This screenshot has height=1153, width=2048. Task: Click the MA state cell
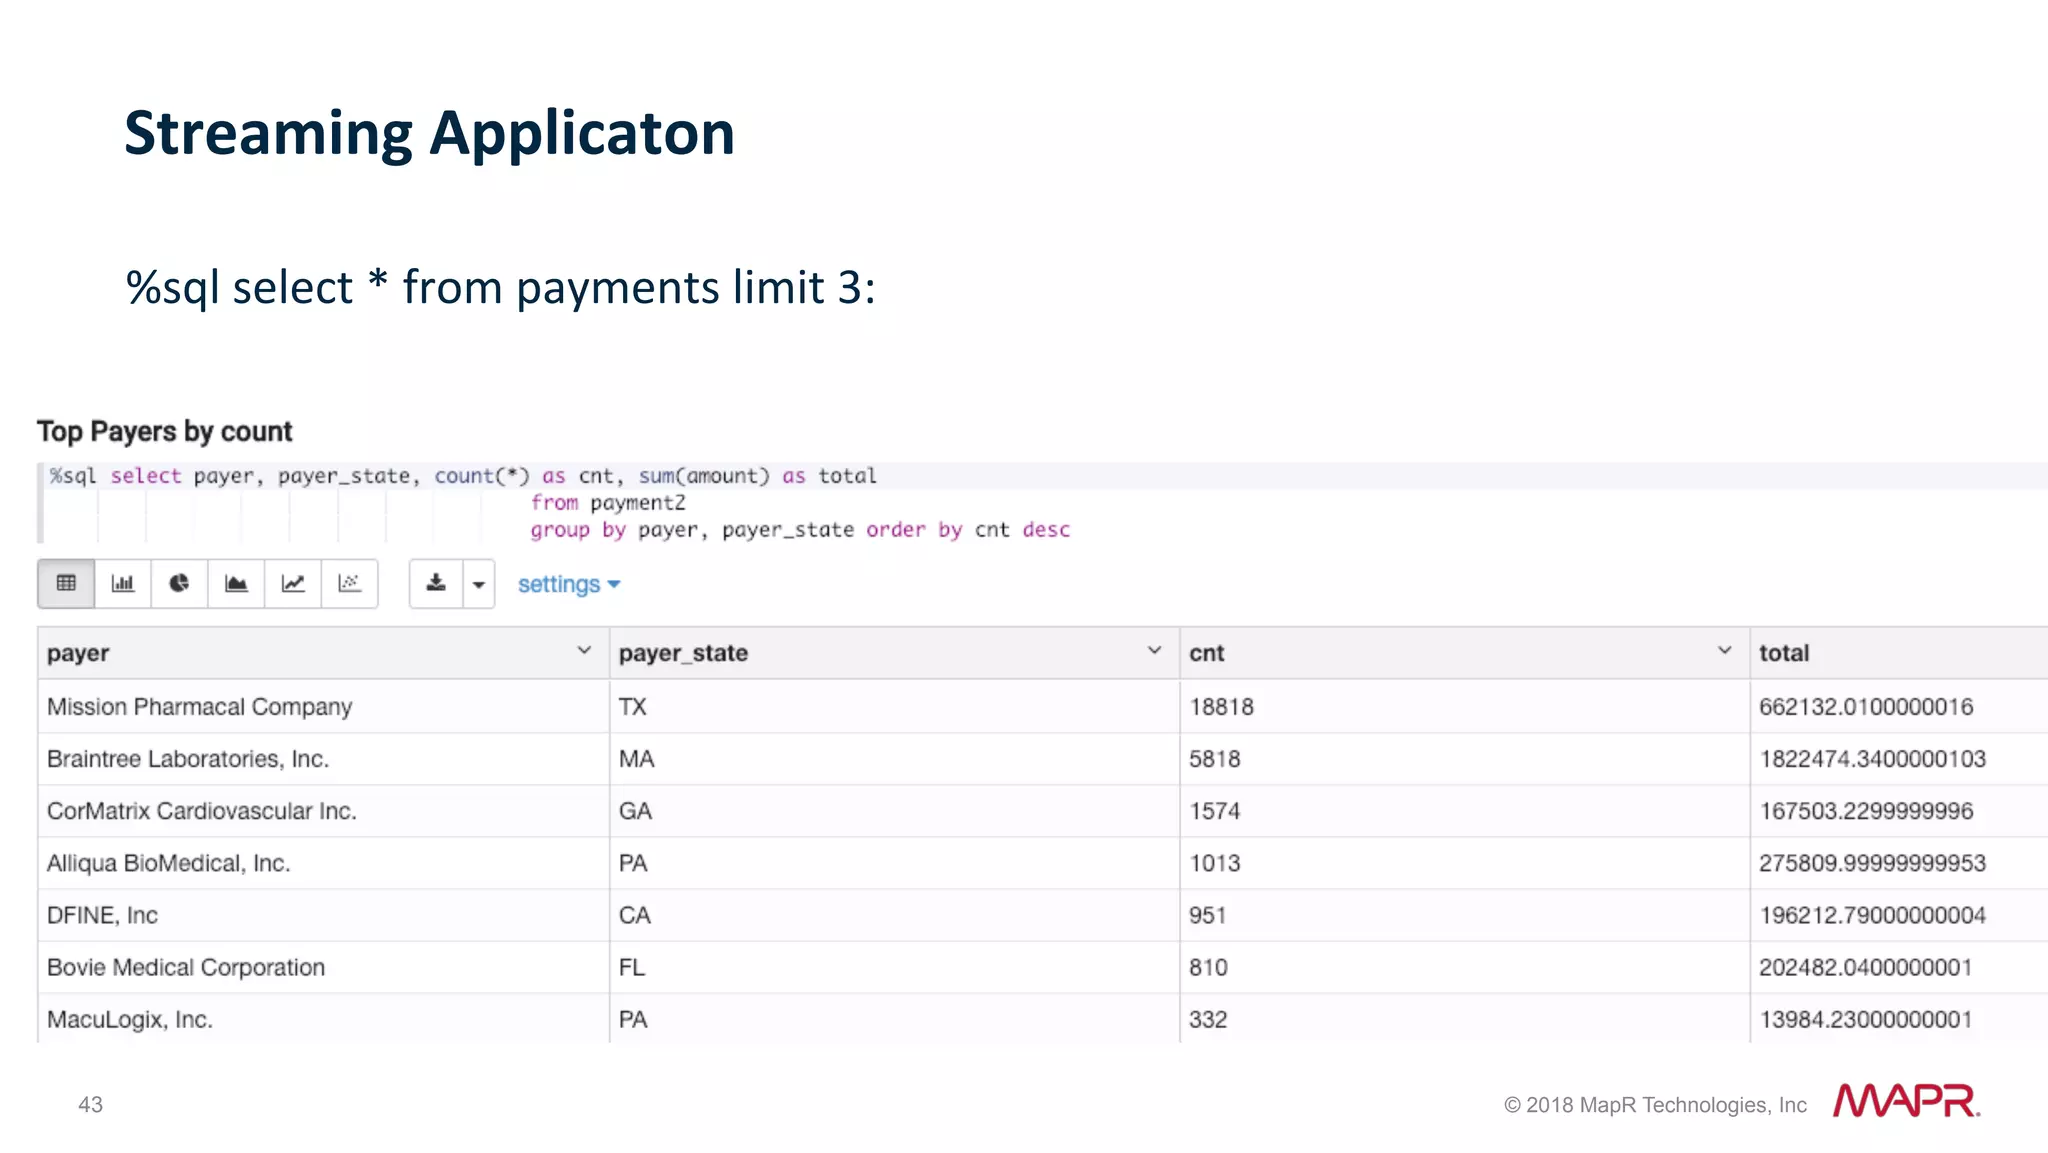(x=894, y=759)
